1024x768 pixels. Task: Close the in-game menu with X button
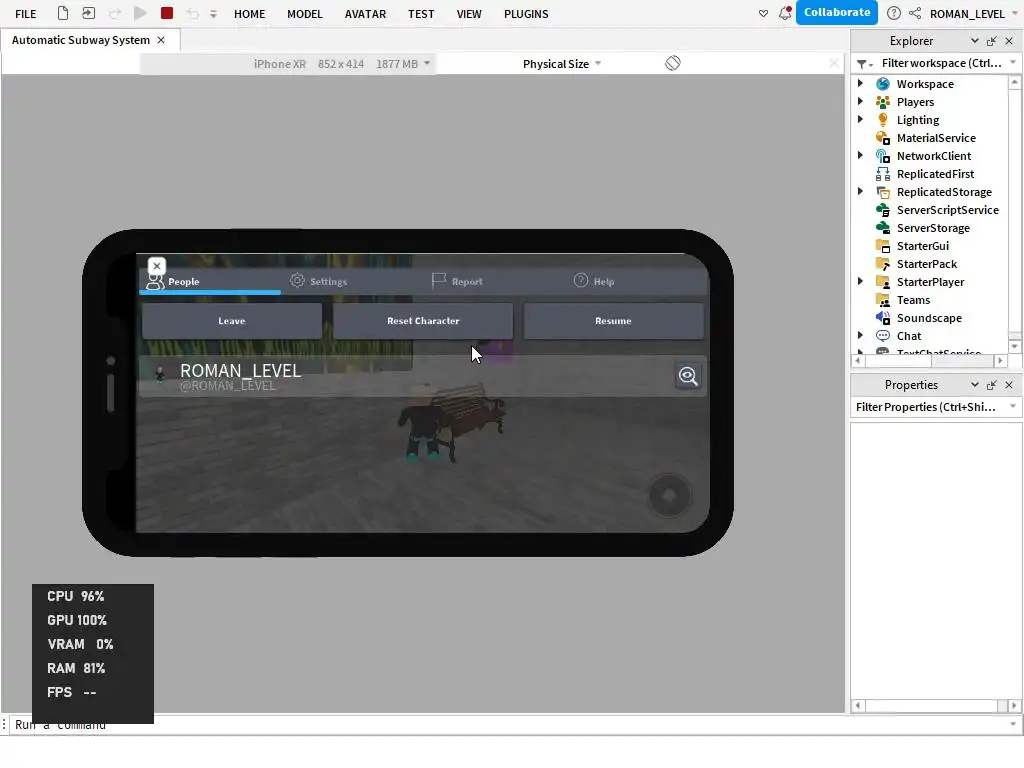(x=157, y=266)
